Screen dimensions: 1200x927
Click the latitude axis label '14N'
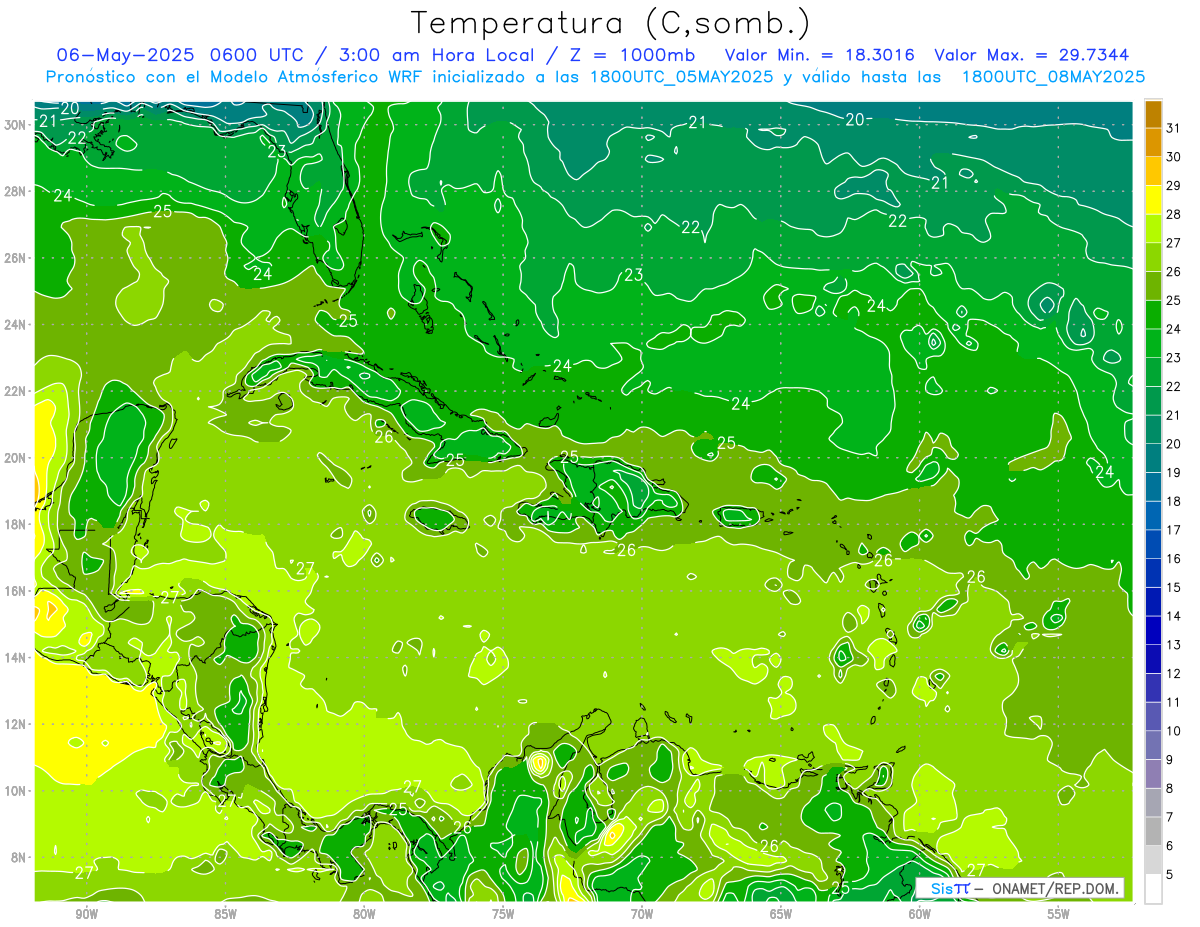(14, 657)
